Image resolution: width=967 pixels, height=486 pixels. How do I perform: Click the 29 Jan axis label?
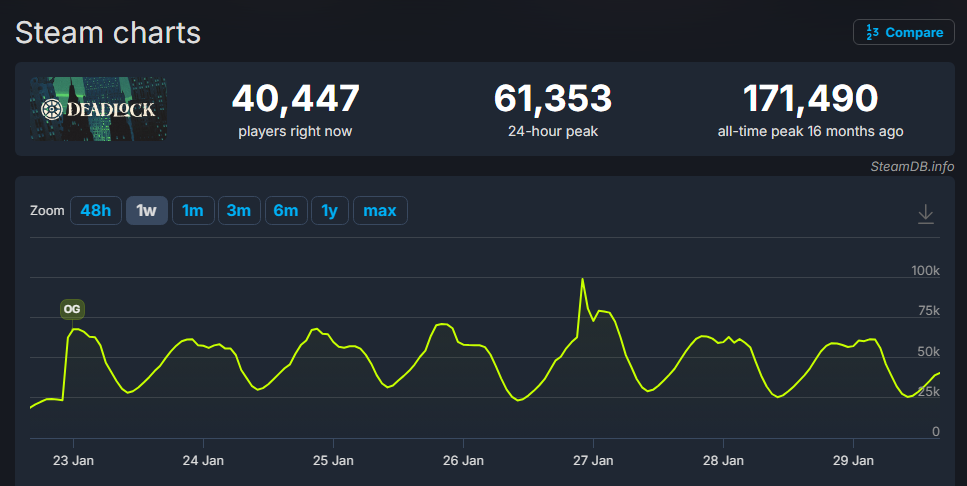pos(854,461)
